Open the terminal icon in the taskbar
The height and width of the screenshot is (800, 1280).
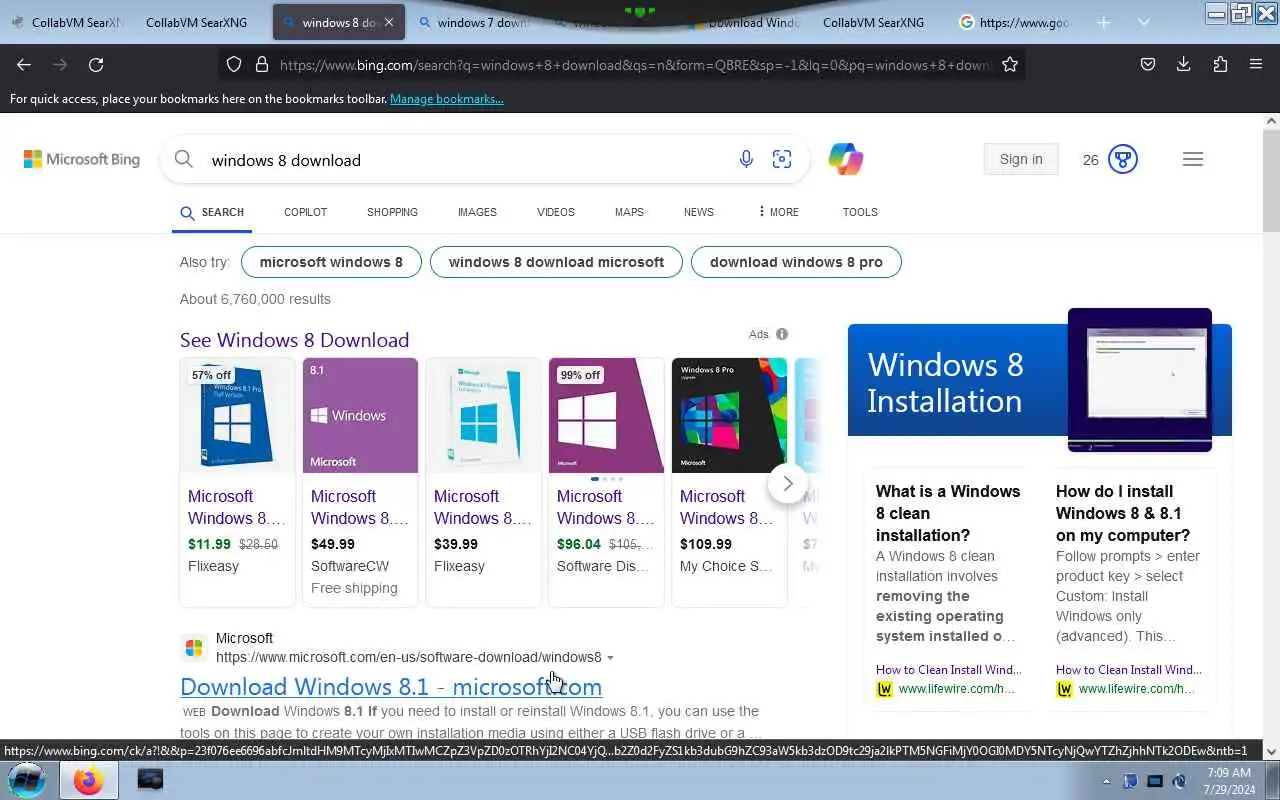coord(150,780)
